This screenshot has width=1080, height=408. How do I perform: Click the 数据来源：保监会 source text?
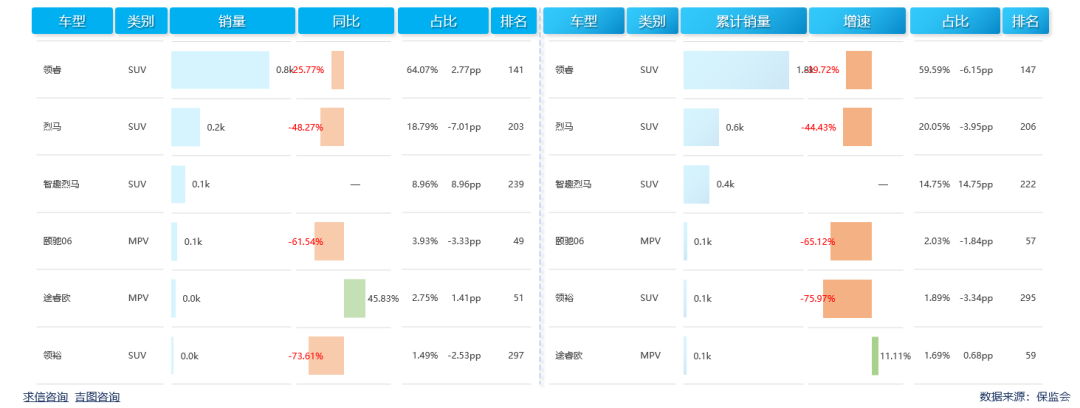(1024, 397)
